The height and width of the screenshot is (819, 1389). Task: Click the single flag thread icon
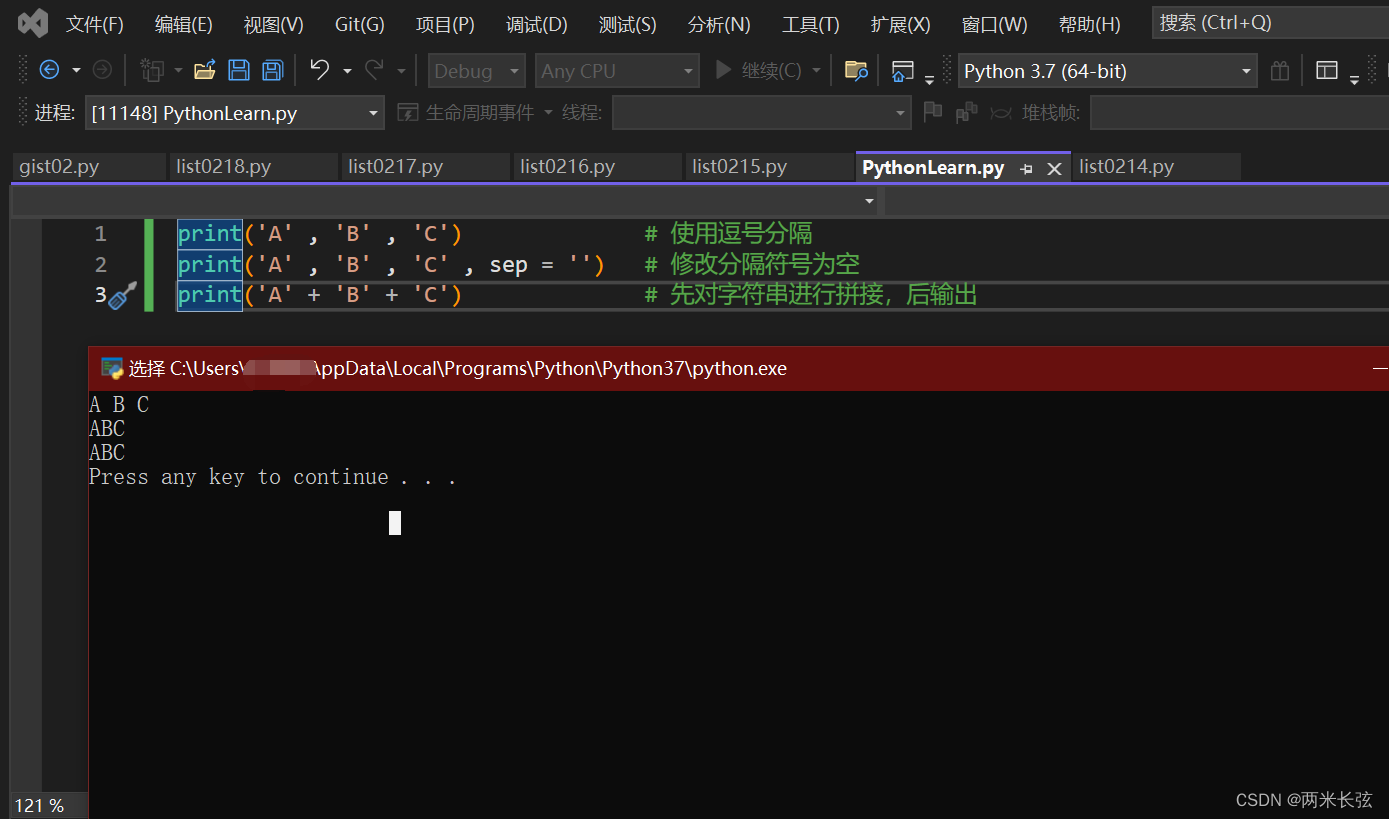(932, 112)
